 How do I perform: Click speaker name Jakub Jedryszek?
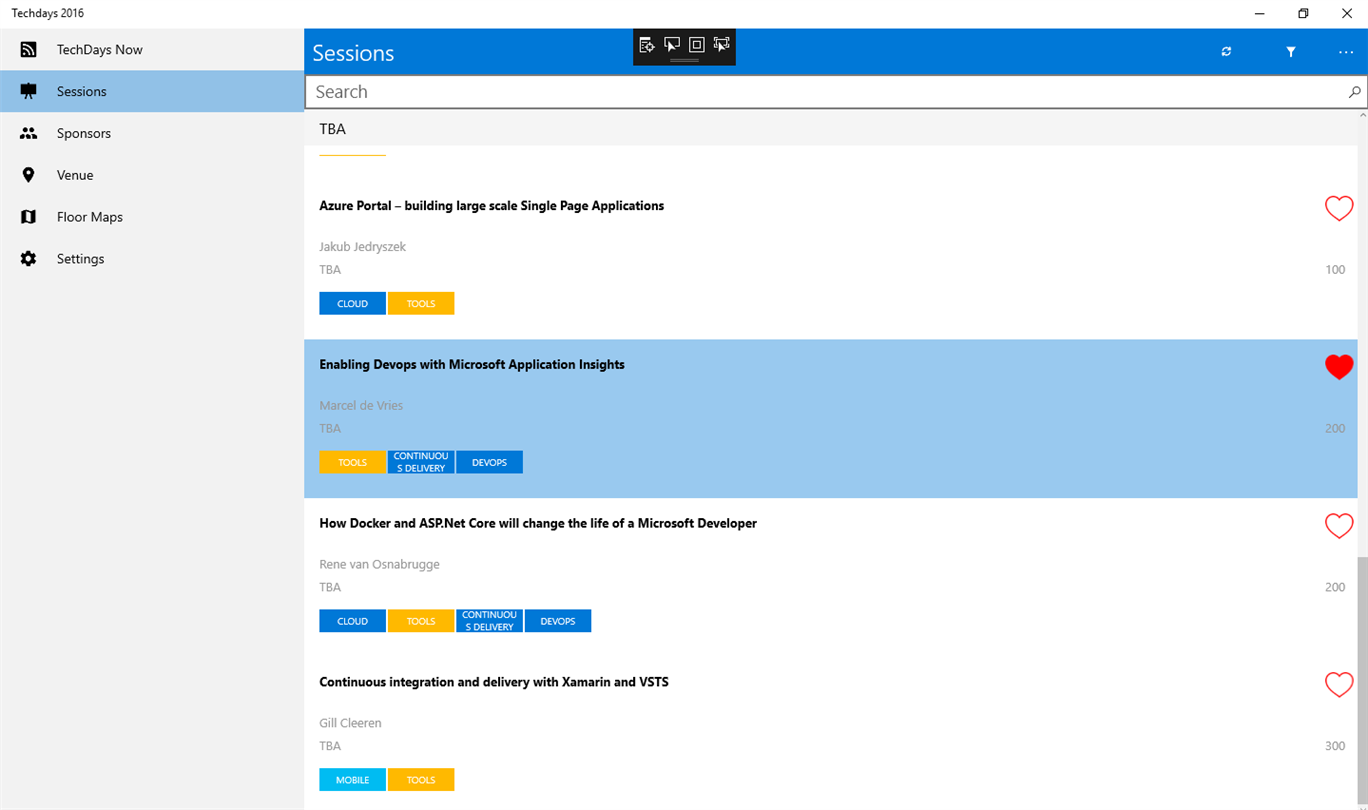point(362,247)
